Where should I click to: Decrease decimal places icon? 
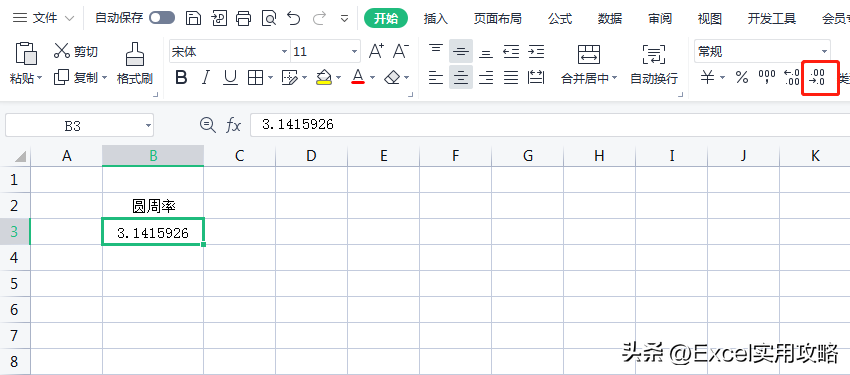pyautogui.click(x=817, y=77)
